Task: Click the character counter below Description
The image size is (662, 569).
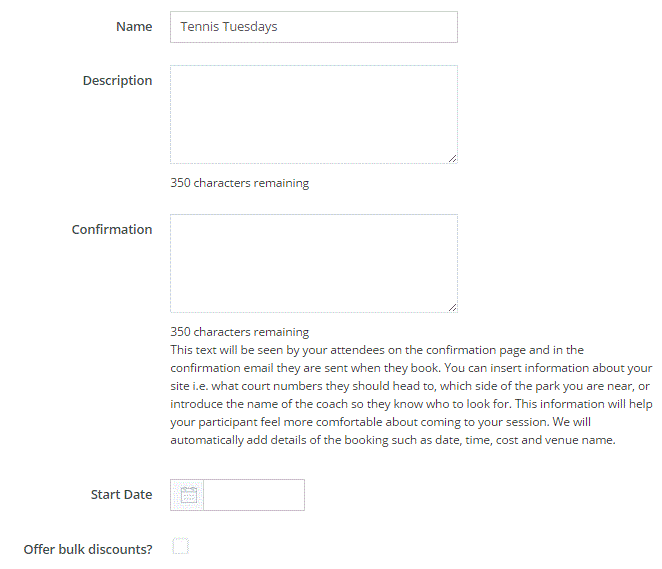Action: [239, 183]
